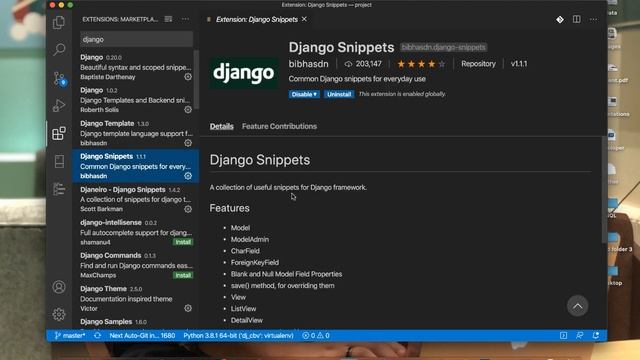Screen dimensions: 640x360
Task: Select the Extension: Django Snippets editor tab
Action: pos(256,19)
